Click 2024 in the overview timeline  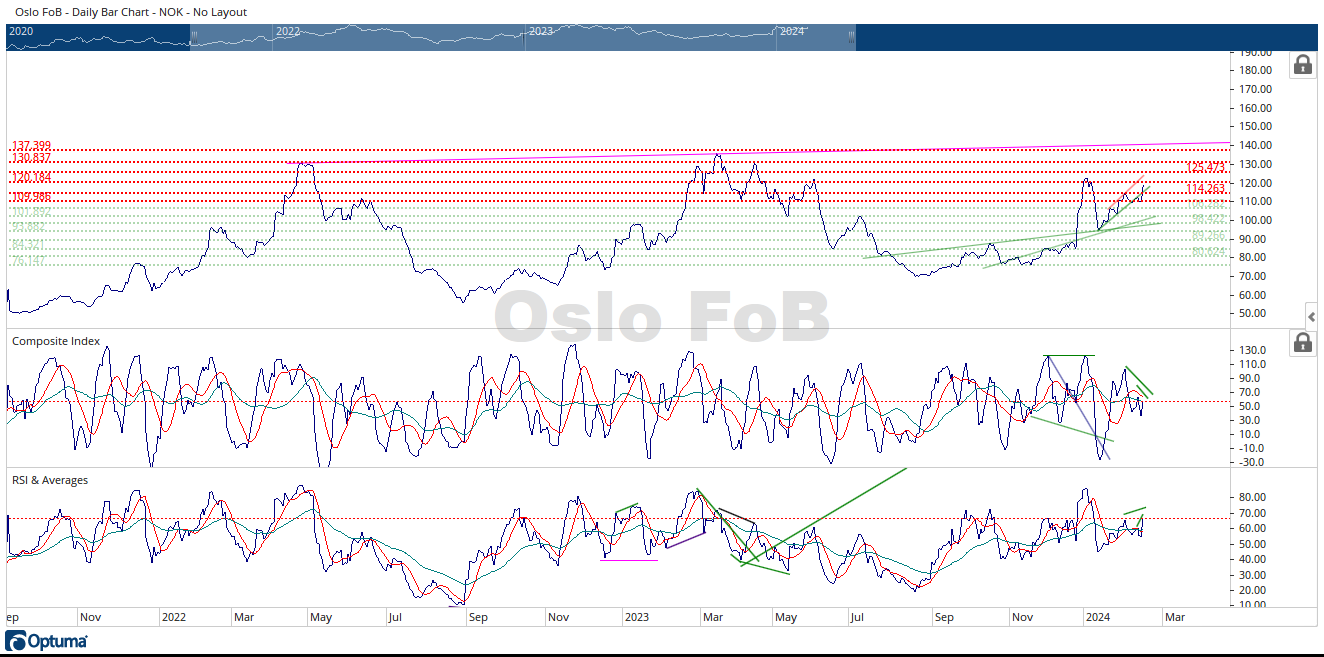pos(792,31)
